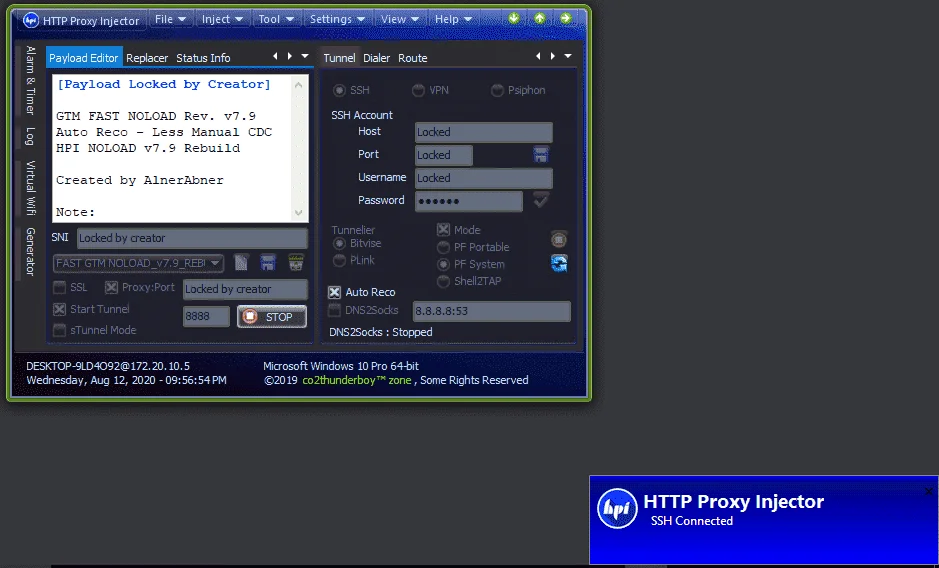Open the Inject menu dropdown

pos(222,19)
